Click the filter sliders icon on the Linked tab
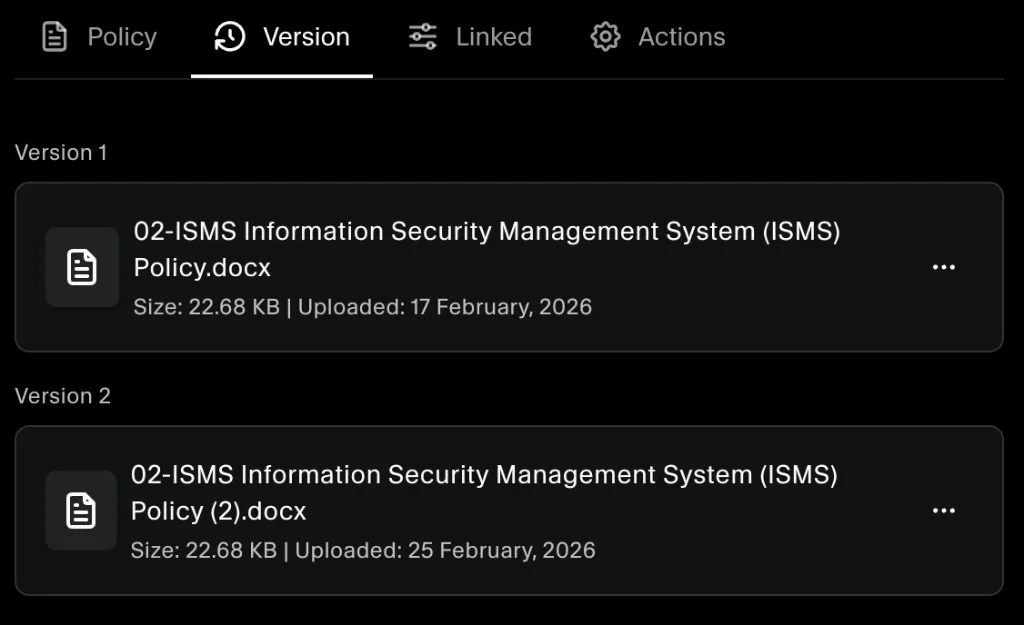 coord(421,36)
